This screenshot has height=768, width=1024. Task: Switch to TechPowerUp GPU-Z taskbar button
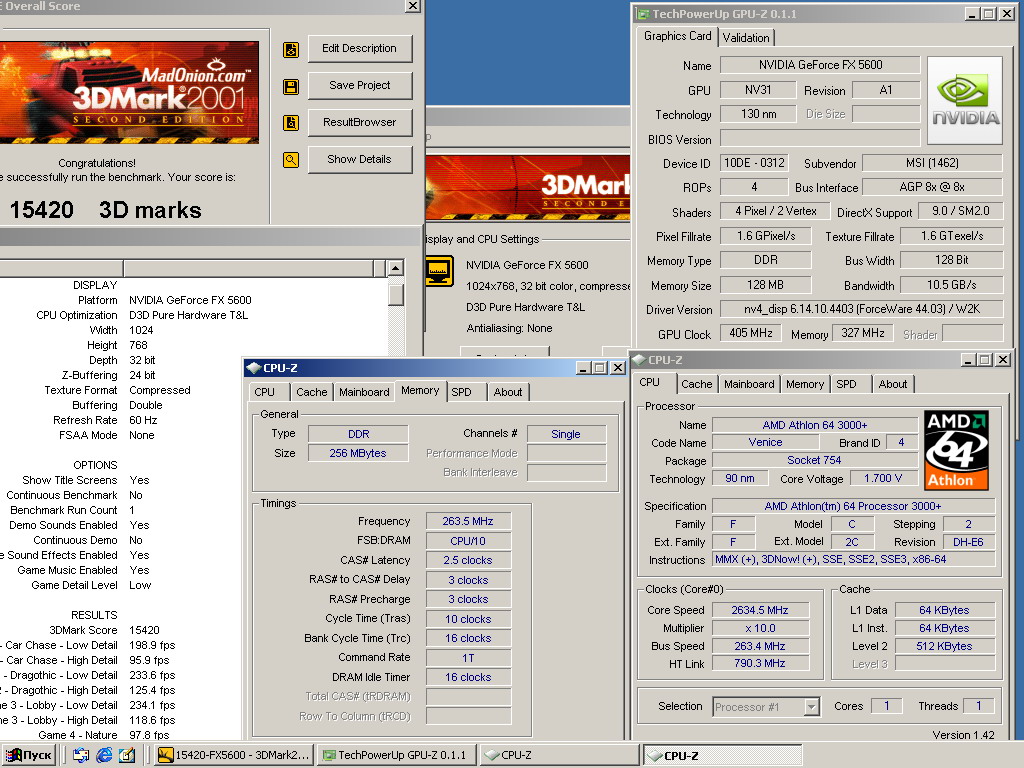pos(396,755)
